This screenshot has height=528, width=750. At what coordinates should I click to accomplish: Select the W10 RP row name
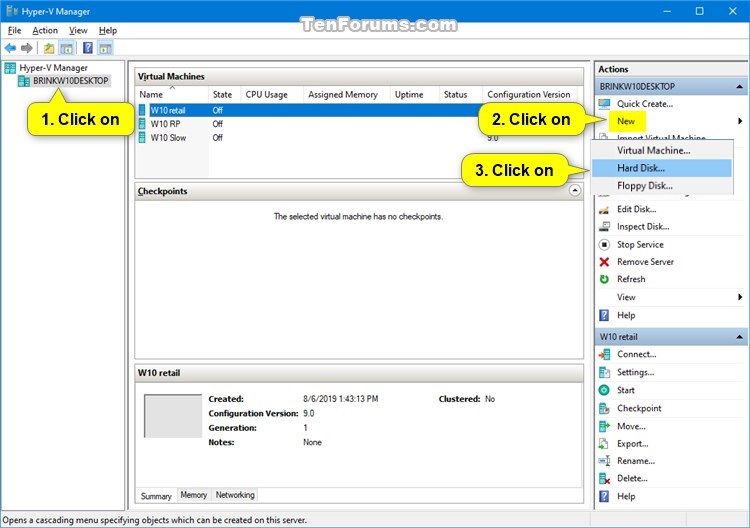point(165,124)
